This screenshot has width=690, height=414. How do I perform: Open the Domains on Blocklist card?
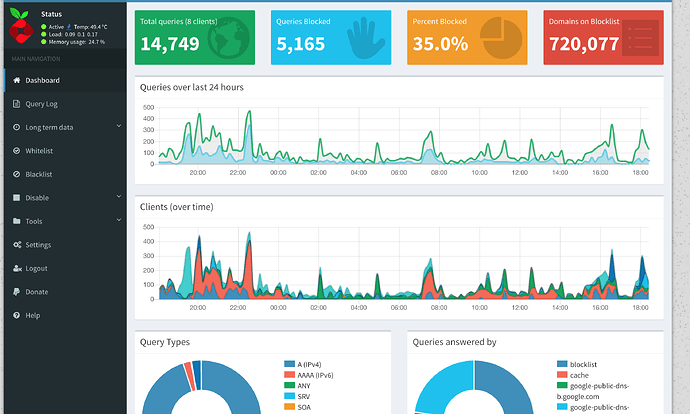(603, 37)
